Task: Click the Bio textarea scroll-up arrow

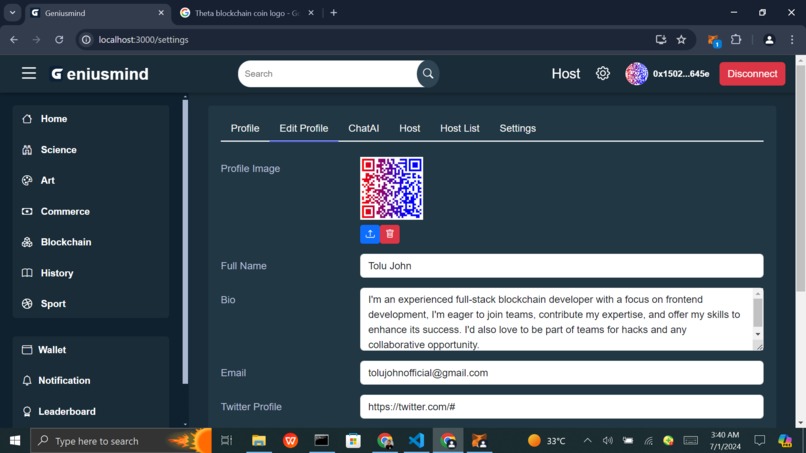Action: (758, 294)
